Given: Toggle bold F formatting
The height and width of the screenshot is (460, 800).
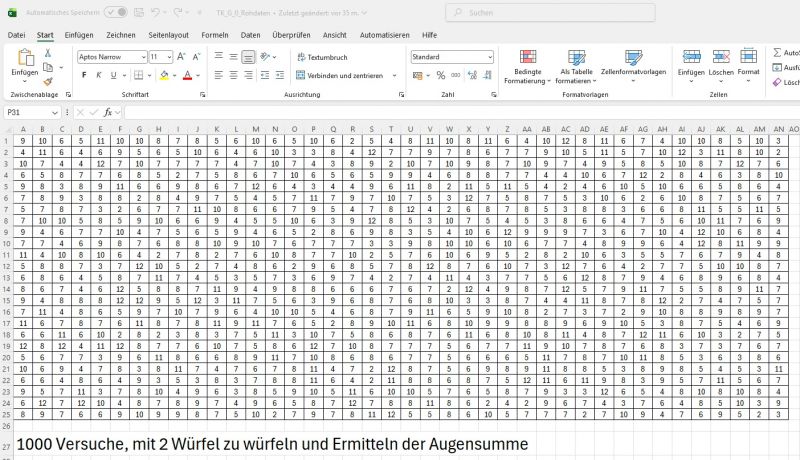Looking at the screenshot, I should point(84,75).
